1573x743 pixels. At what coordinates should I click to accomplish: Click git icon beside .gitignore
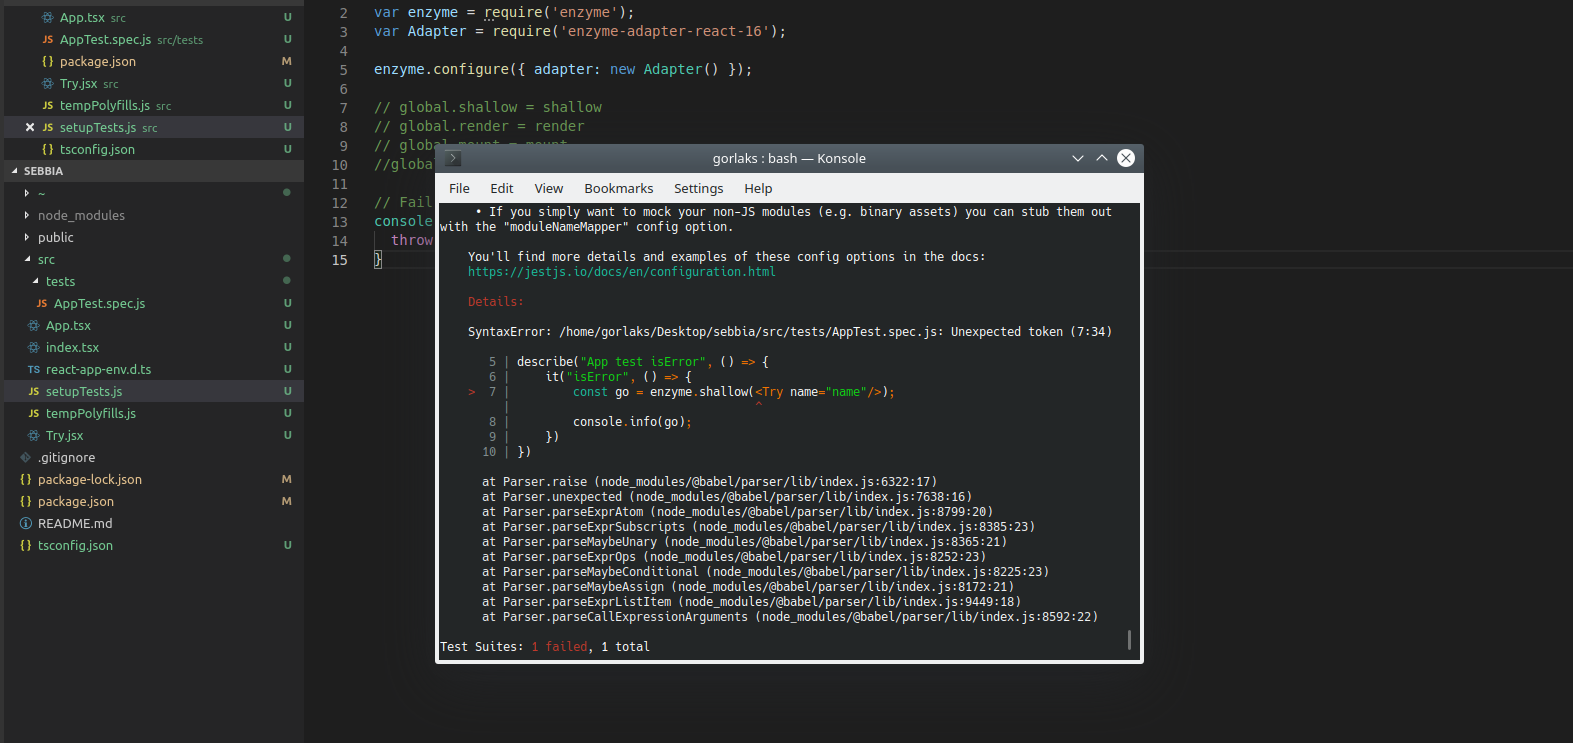pos(26,457)
